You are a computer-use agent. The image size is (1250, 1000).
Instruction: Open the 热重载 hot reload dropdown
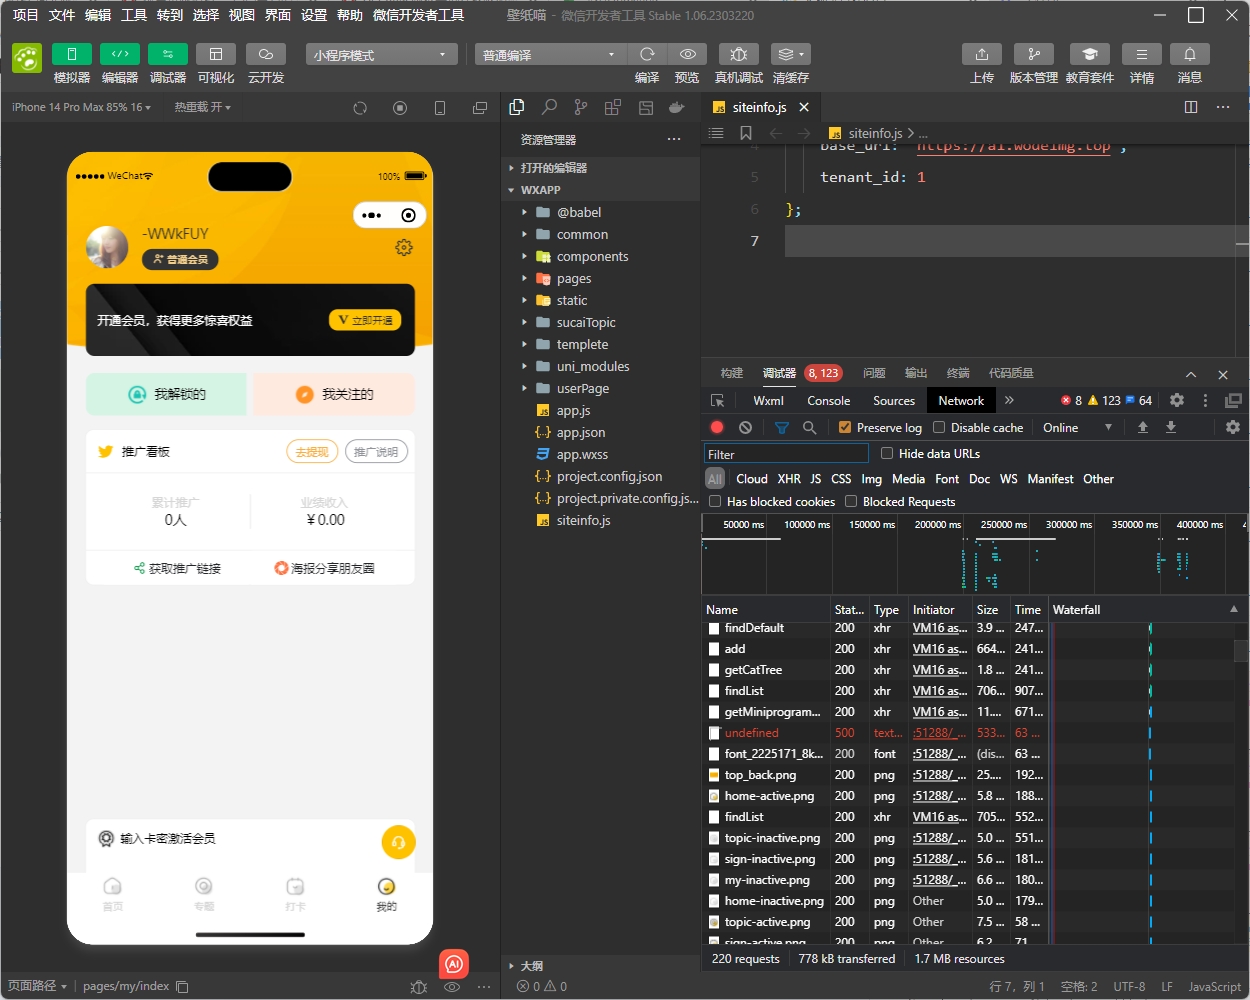(x=203, y=107)
